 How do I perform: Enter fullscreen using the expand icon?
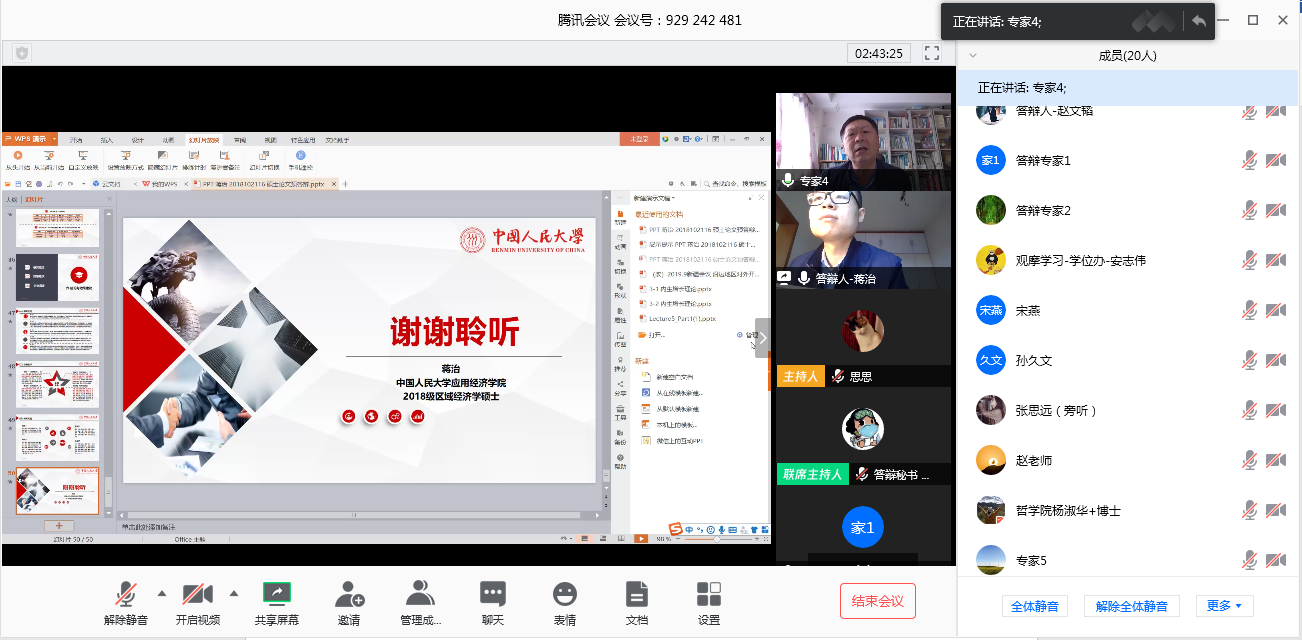coord(932,53)
